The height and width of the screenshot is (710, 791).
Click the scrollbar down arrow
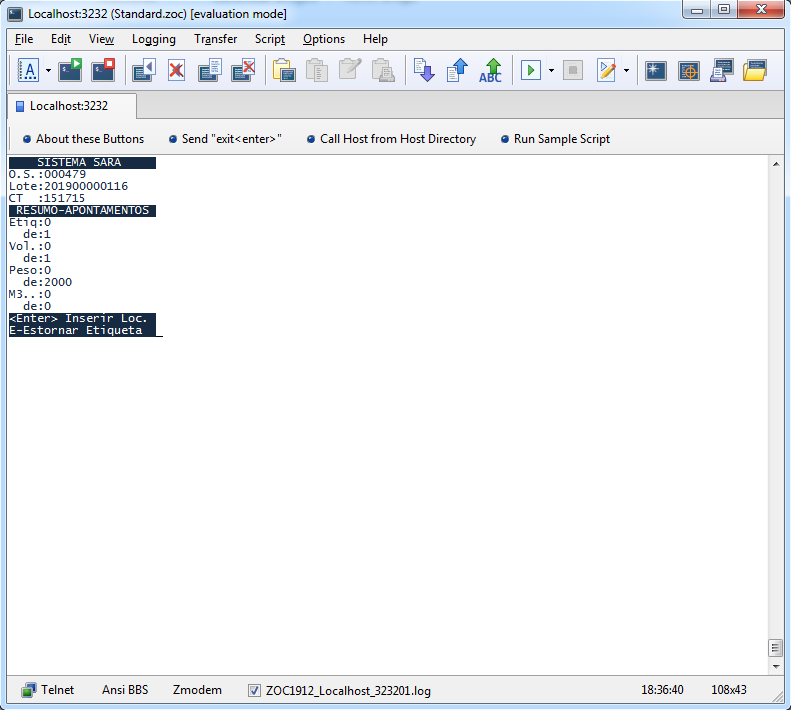[x=776, y=667]
